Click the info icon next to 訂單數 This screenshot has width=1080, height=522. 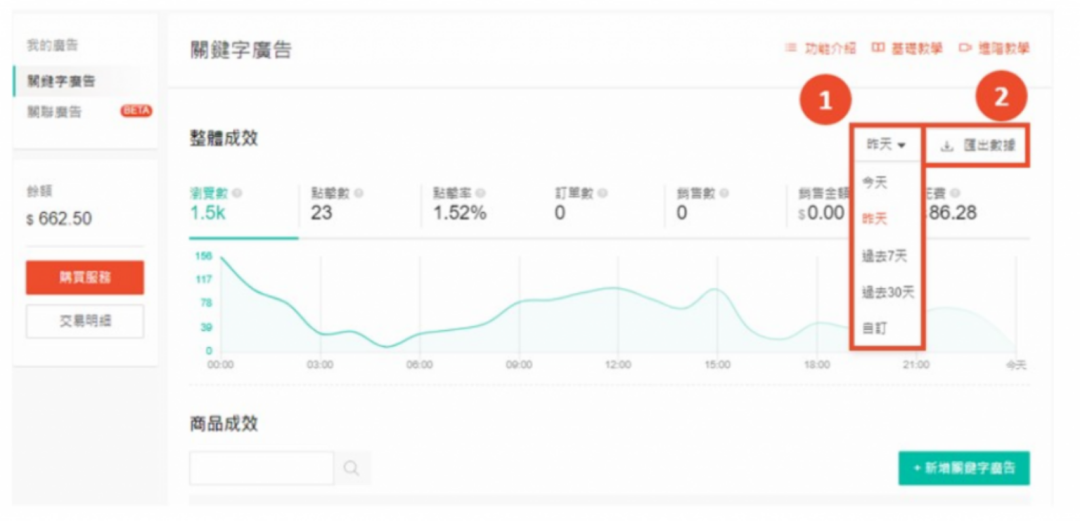point(603,193)
